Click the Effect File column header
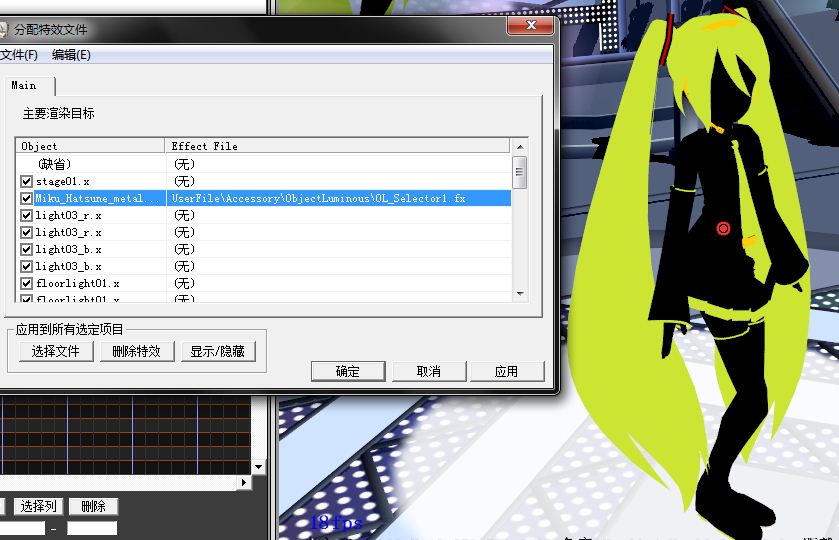 (x=338, y=146)
